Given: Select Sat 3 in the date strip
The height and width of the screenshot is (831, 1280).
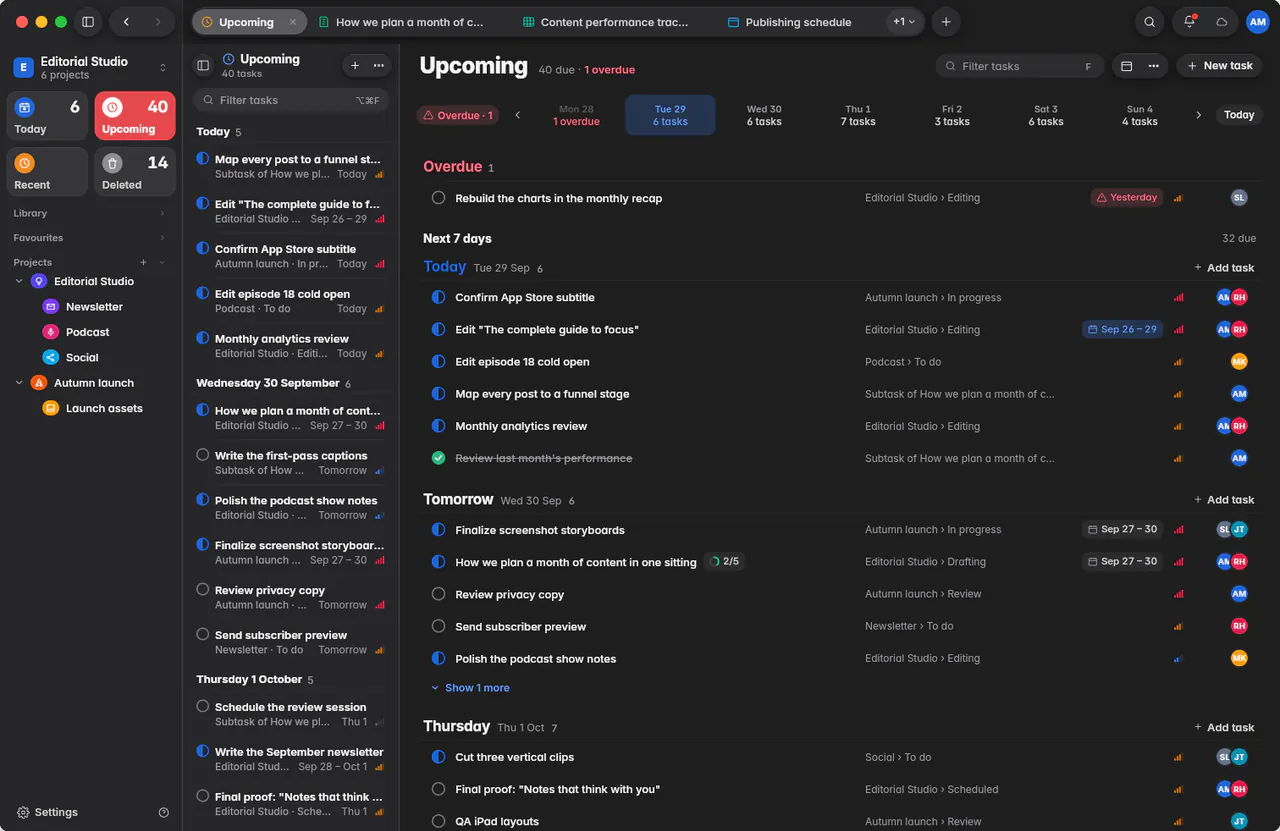Looking at the screenshot, I should tap(1046, 115).
